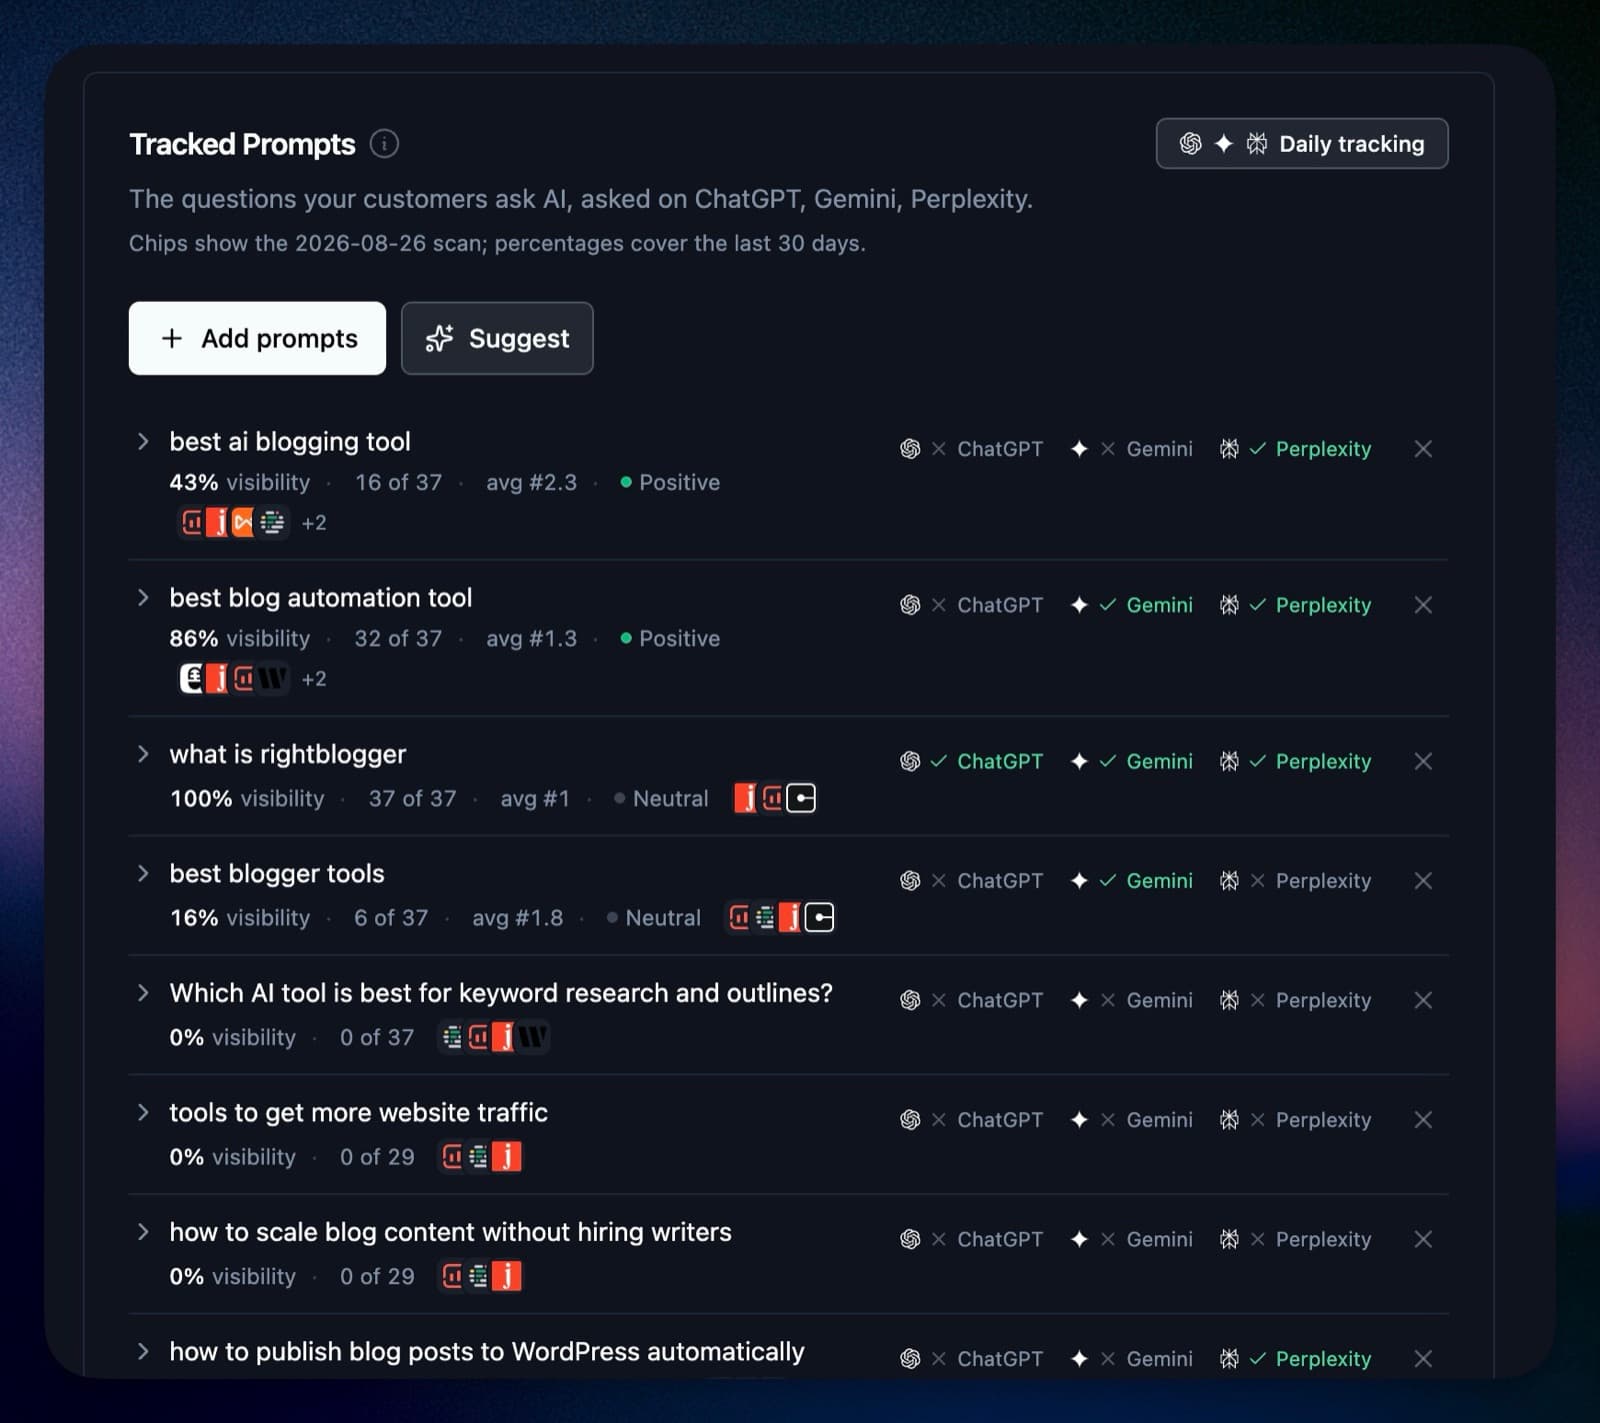Remove the keyword research and outlines prompt

(x=1423, y=1000)
